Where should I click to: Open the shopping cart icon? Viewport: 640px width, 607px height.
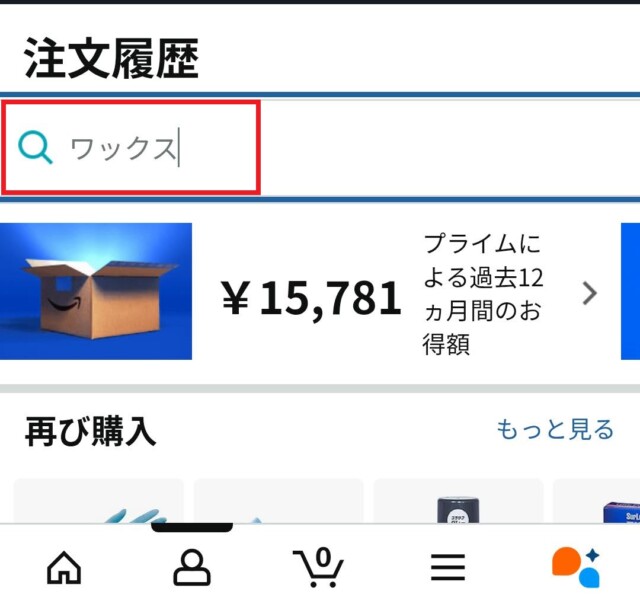[319, 567]
